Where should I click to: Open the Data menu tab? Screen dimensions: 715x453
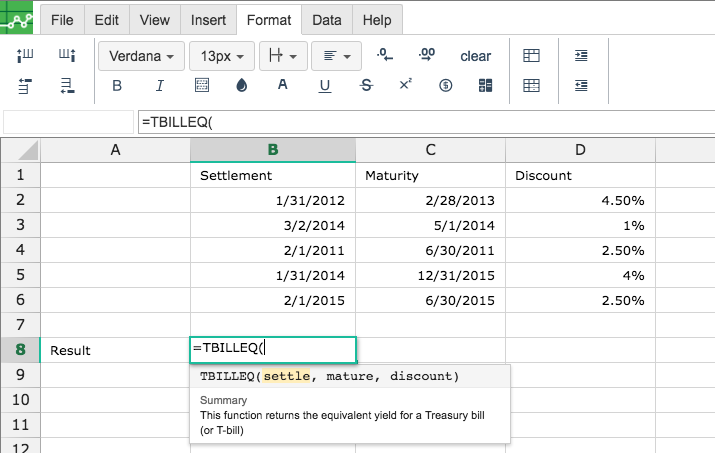327,20
